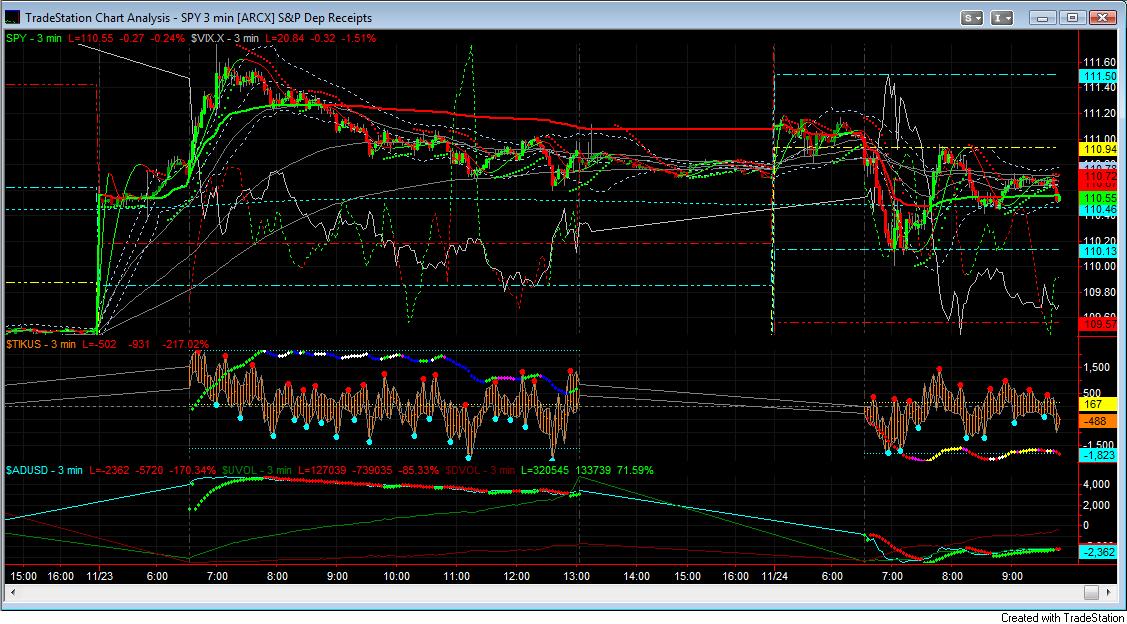This screenshot has height=624, width=1127.
Task: Click the 13:00 time axis label
Action: 577,575
